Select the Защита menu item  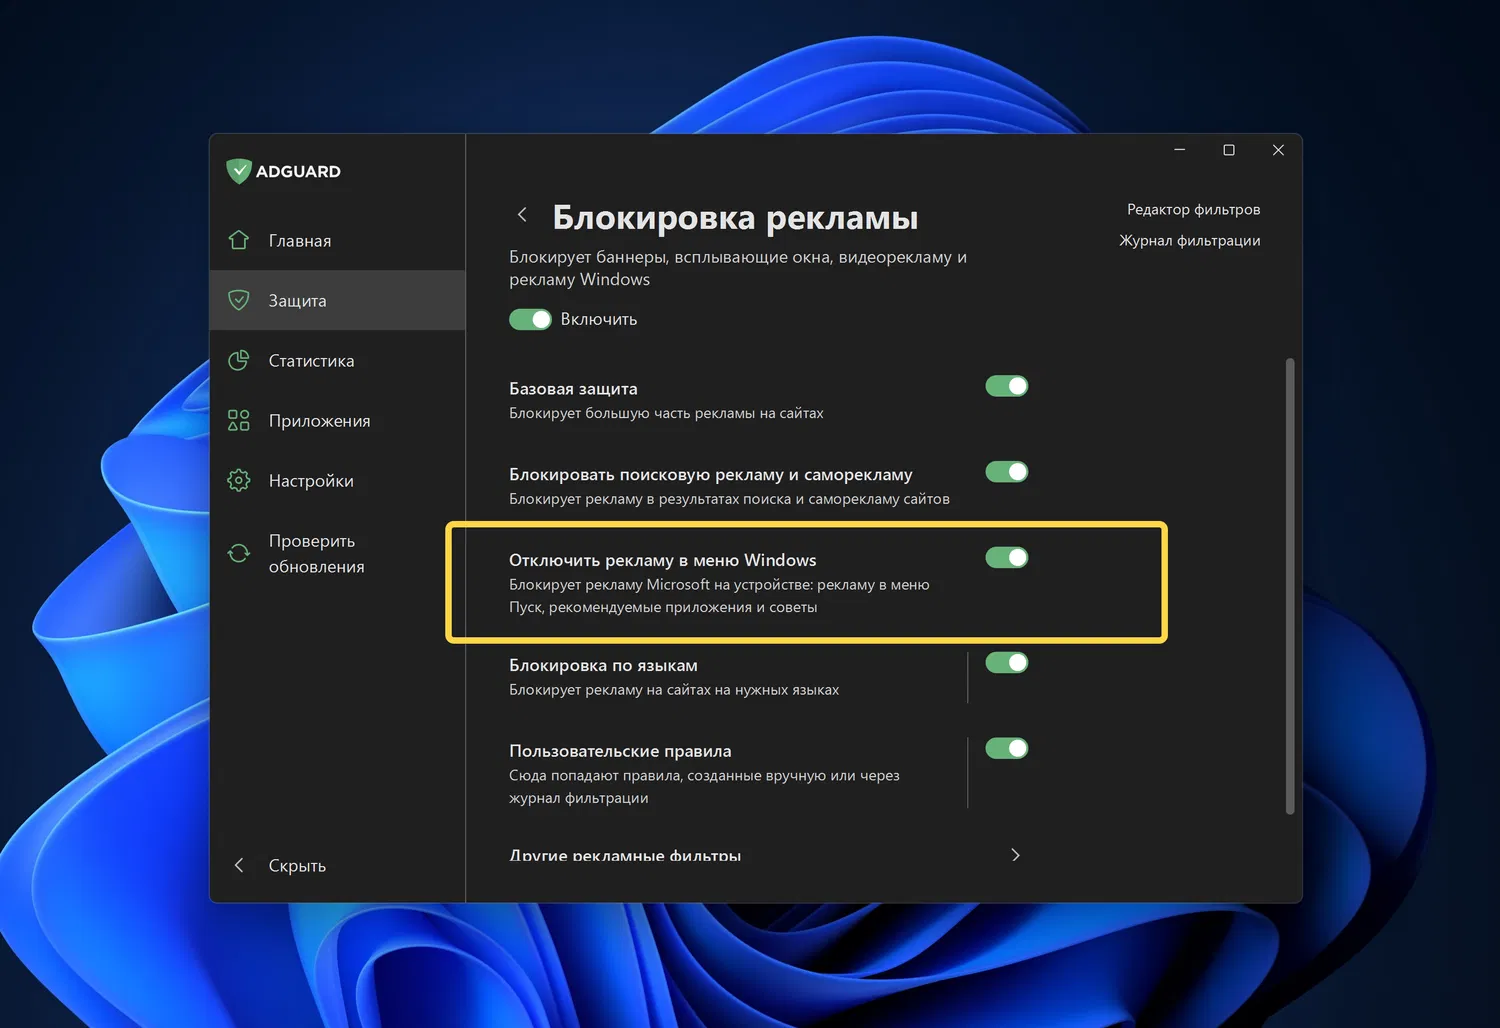pyautogui.click(x=338, y=300)
